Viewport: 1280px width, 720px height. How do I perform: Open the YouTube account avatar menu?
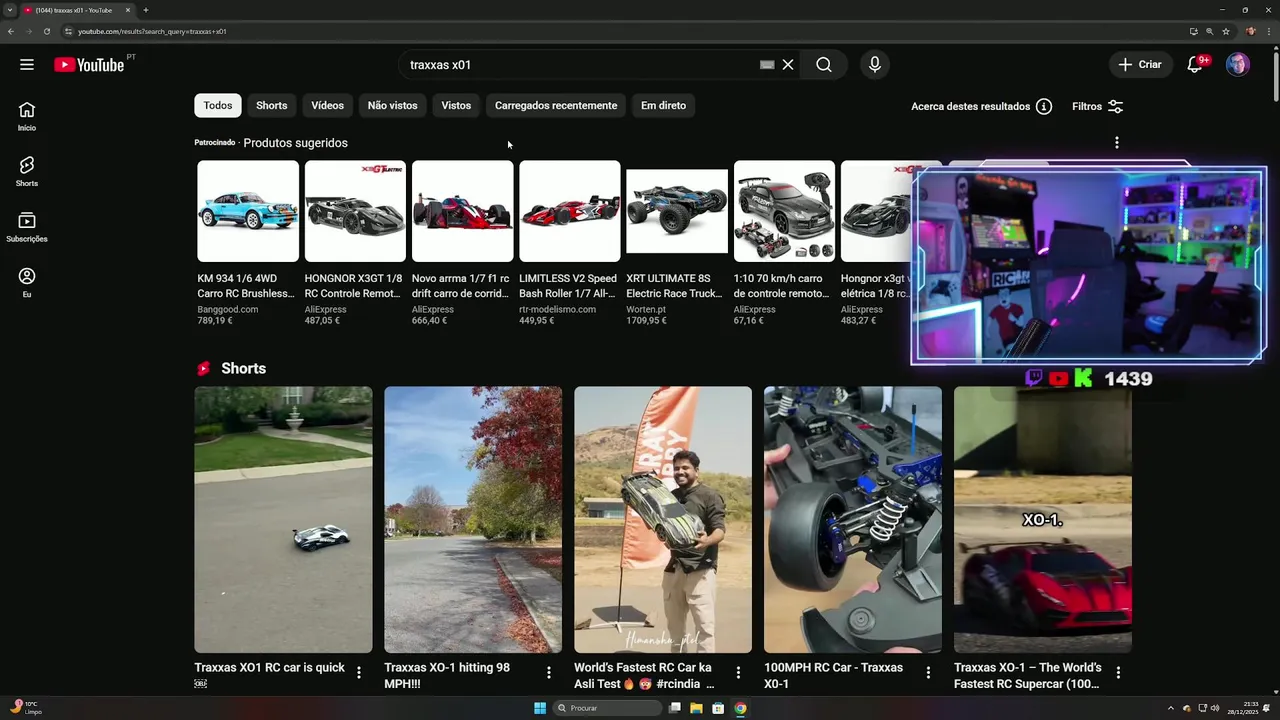point(1238,65)
